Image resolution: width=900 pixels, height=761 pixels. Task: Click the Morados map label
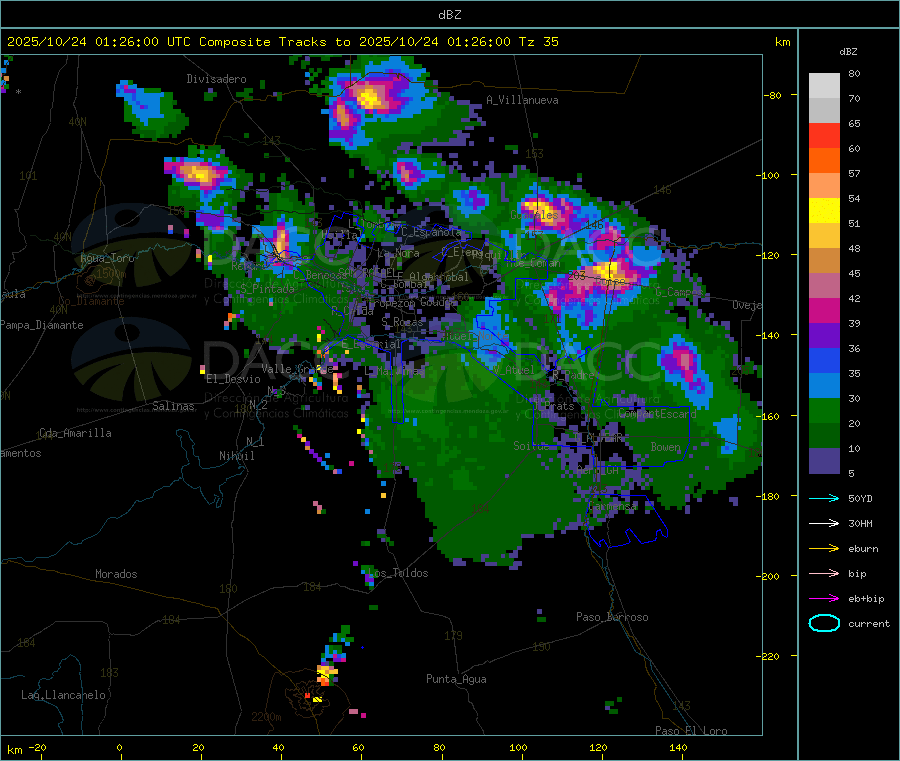tap(116, 574)
